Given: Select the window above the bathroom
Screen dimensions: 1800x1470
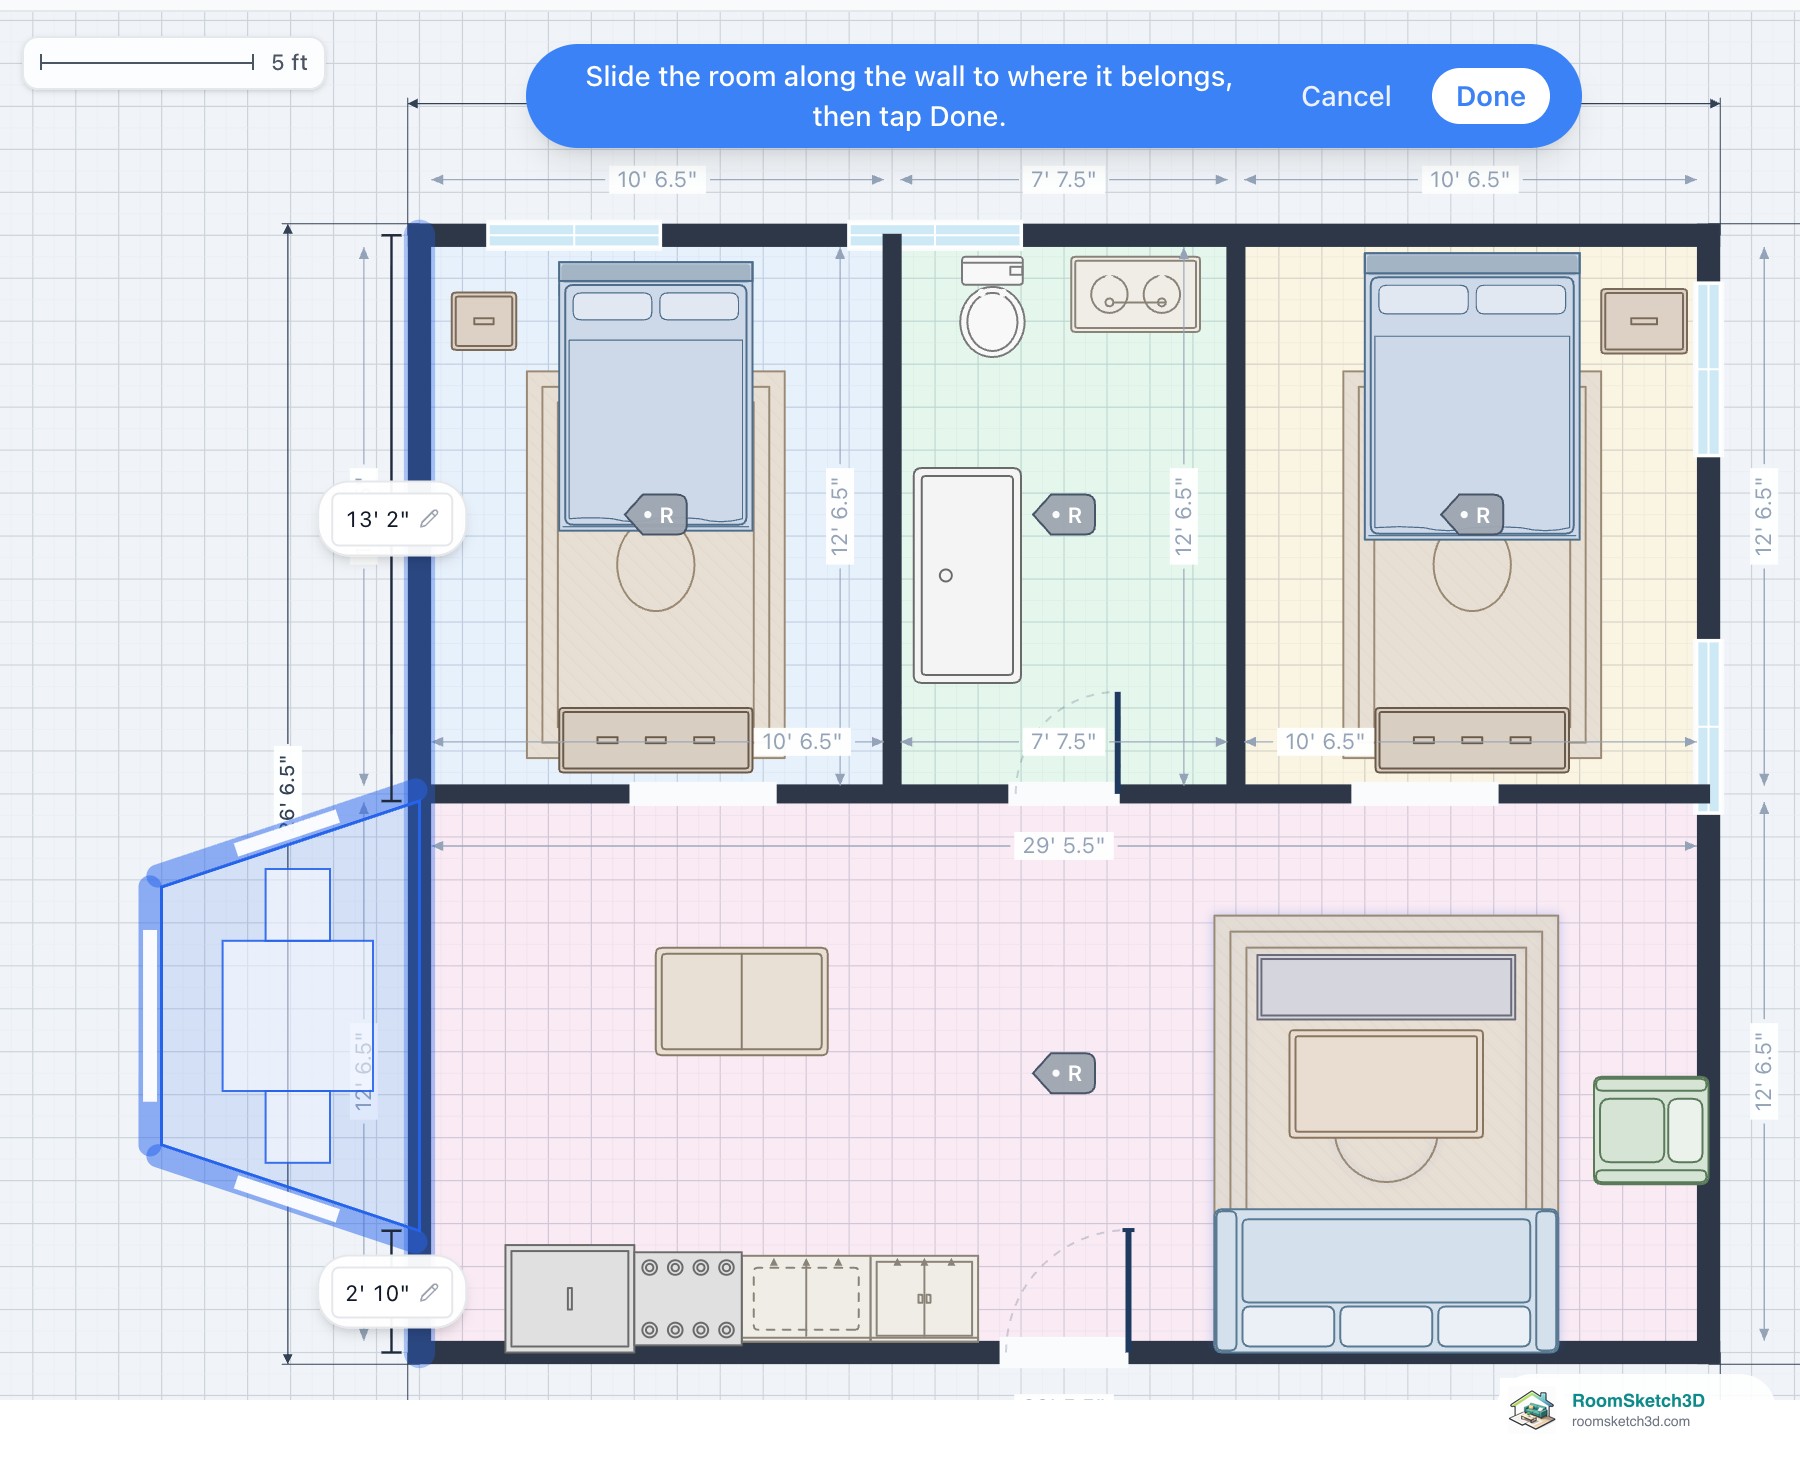Looking at the screenshot, I should coord(935,235).
